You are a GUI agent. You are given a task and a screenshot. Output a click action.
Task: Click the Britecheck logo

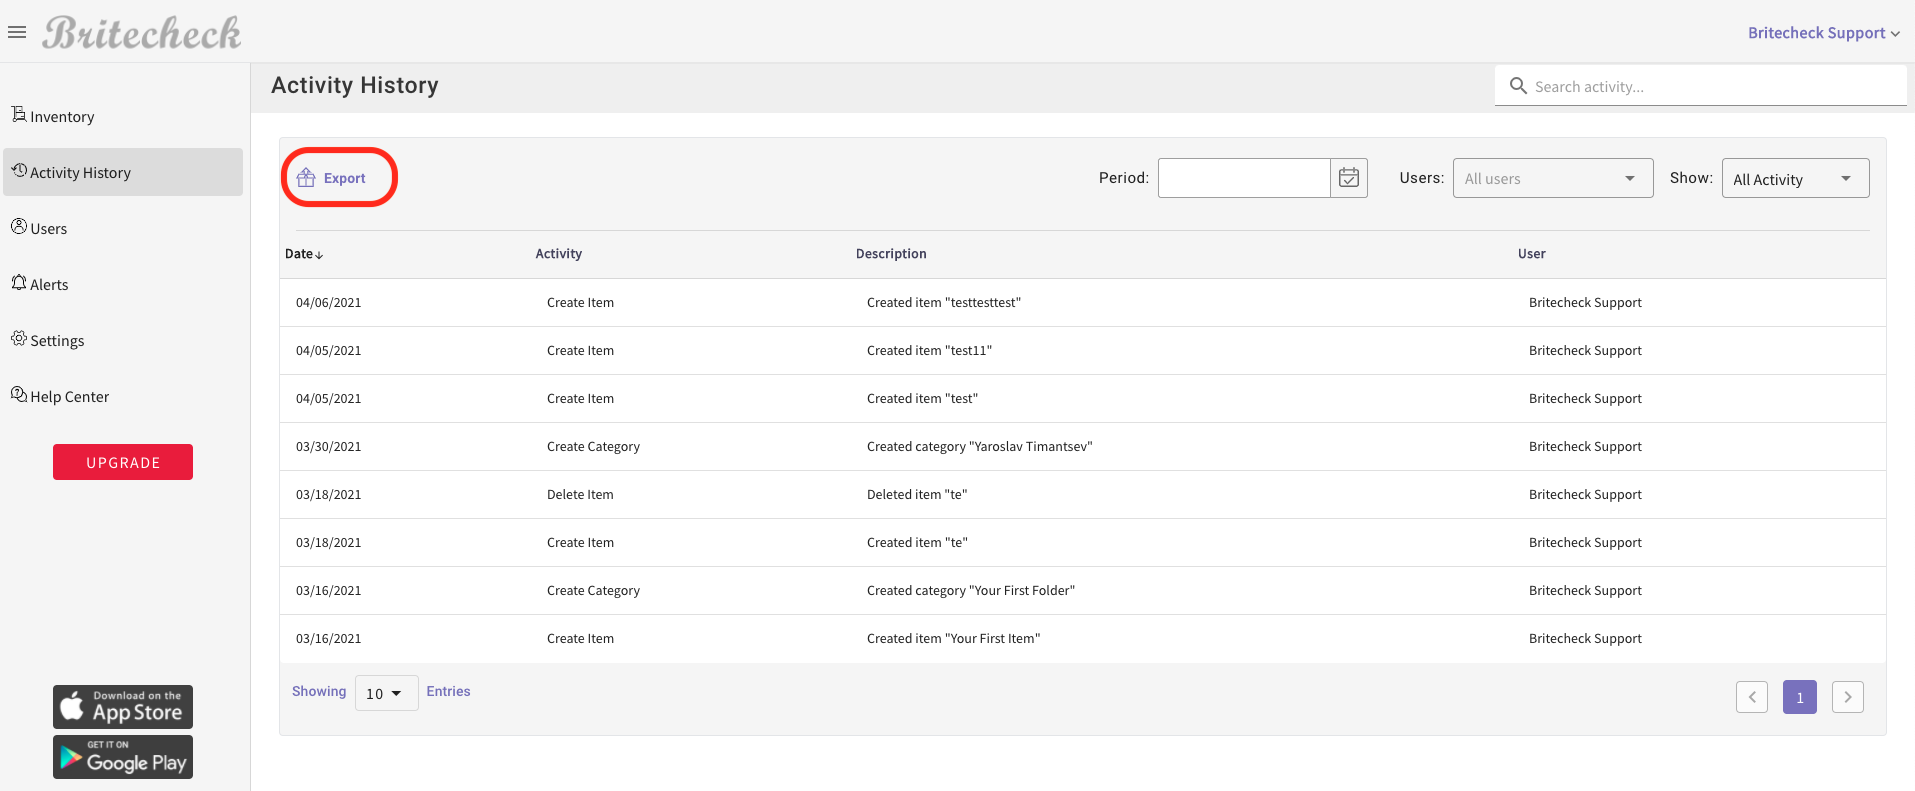(142, 33)
